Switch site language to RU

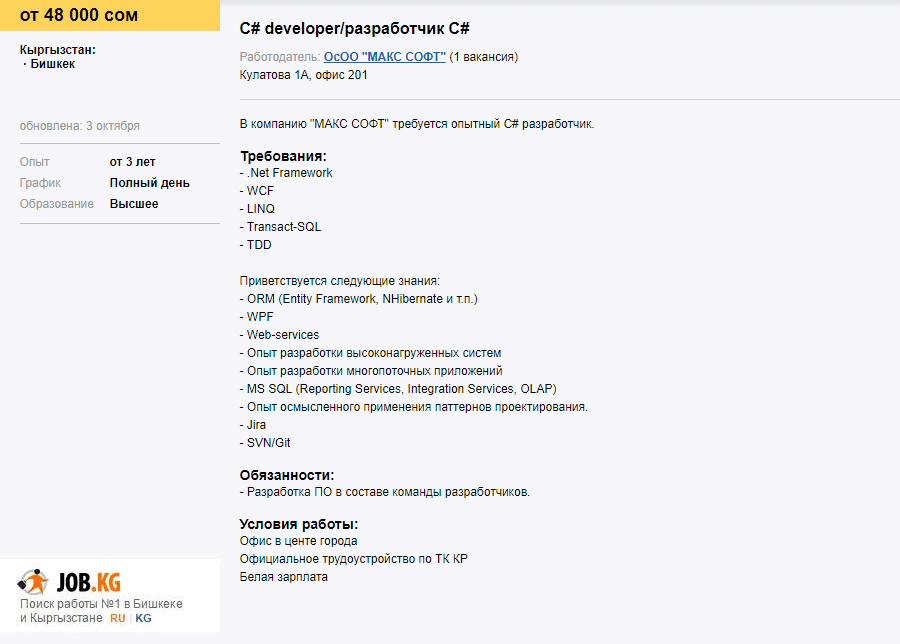click(x=118, y=618)
